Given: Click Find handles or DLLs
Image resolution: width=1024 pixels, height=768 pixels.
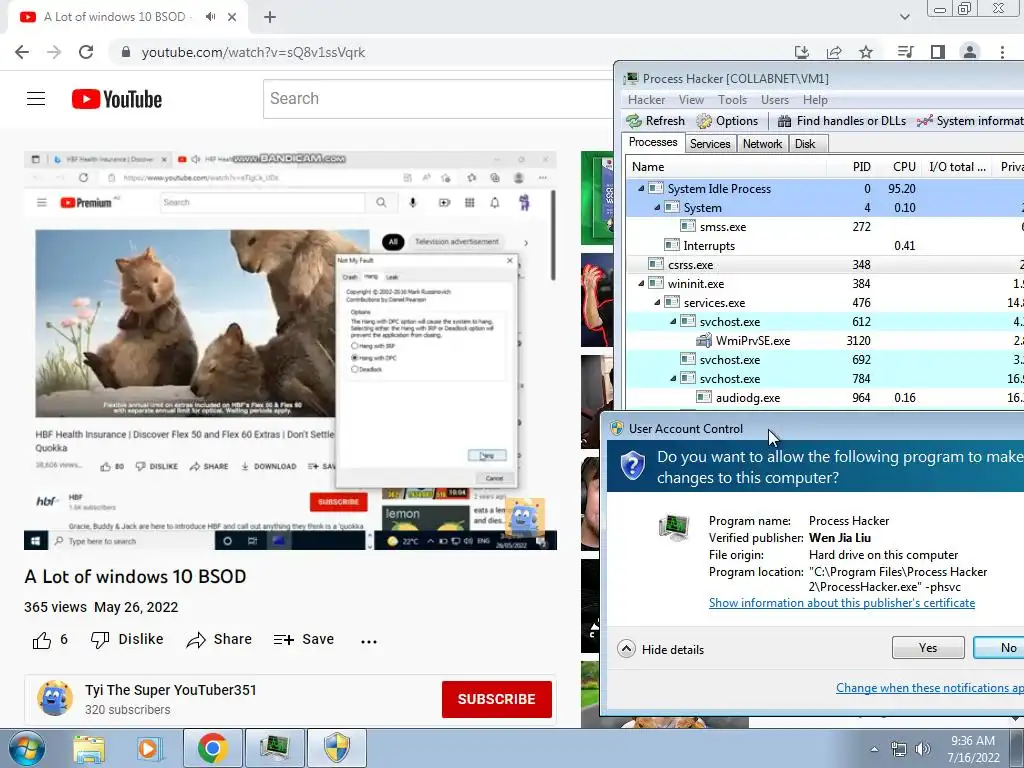Looking at the screenshot, I should click(842, 121).
